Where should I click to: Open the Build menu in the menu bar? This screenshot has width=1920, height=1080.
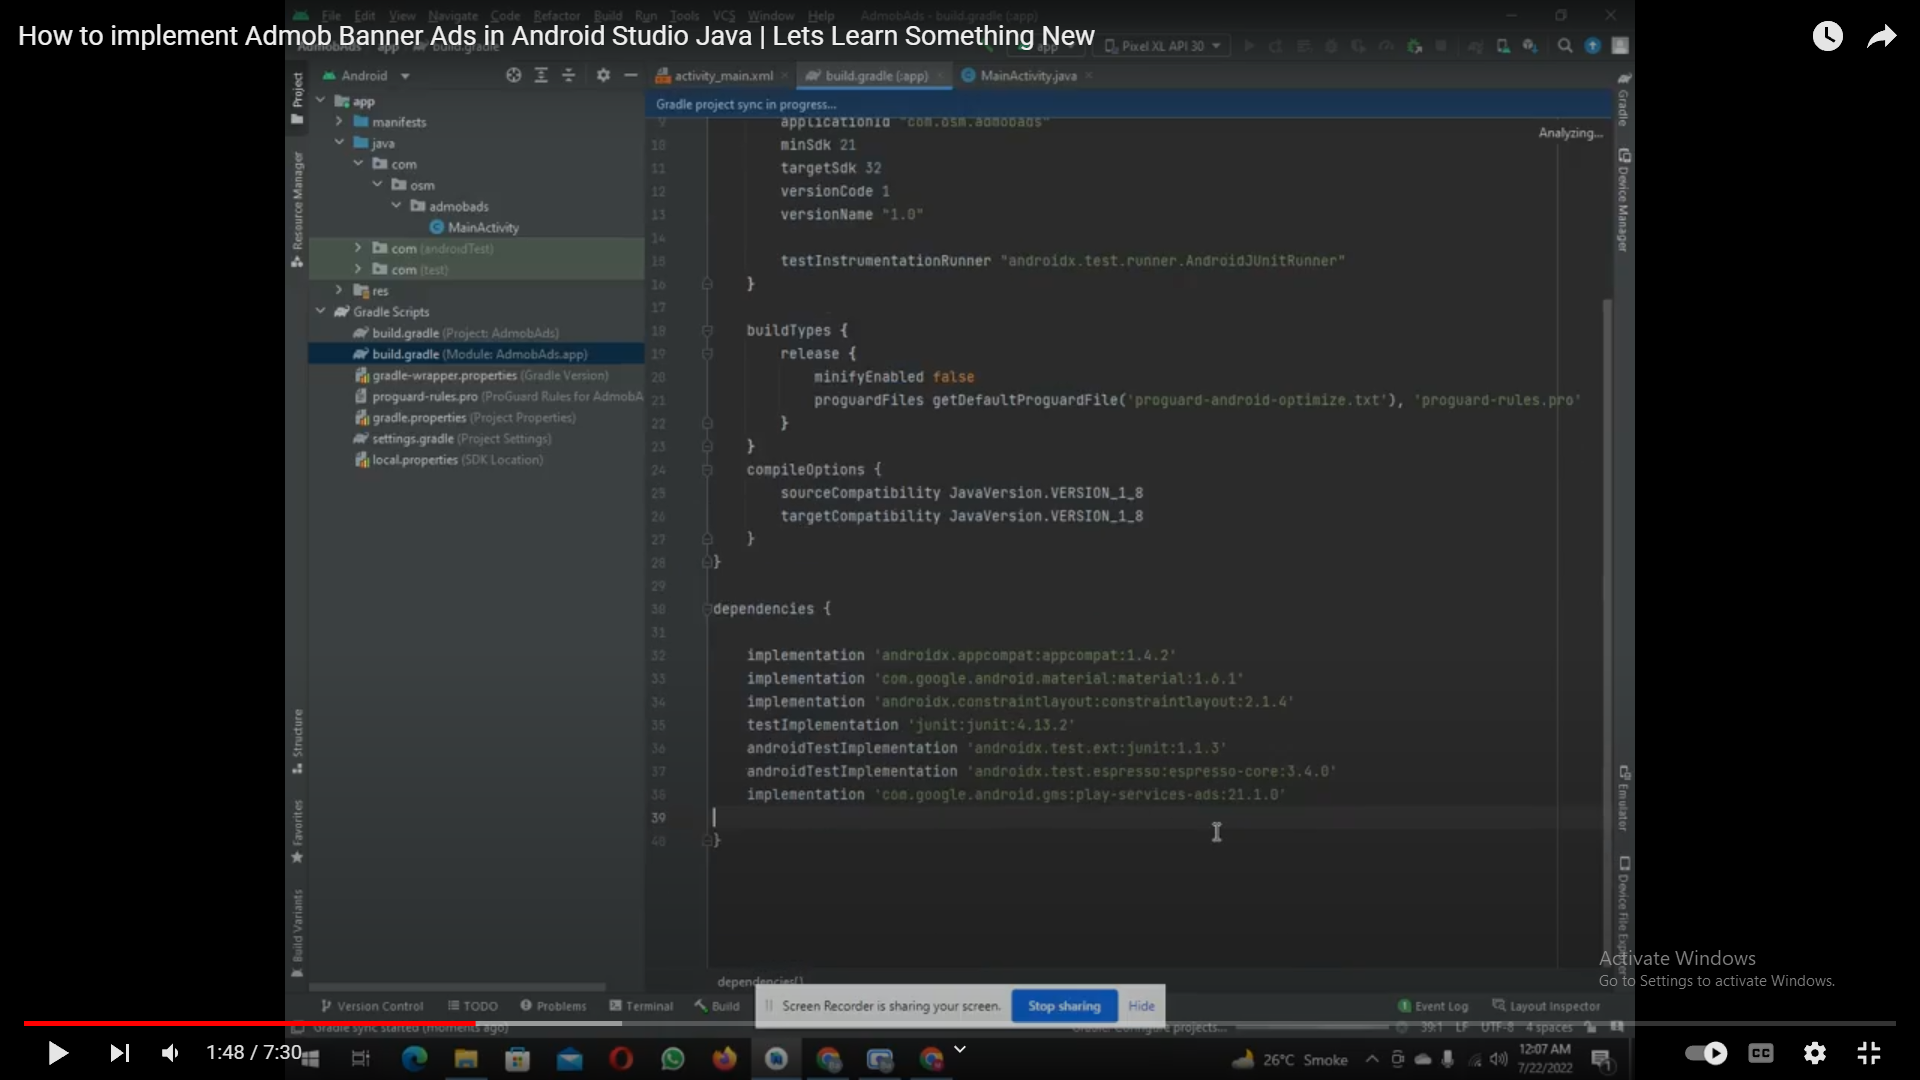(607, 16)
